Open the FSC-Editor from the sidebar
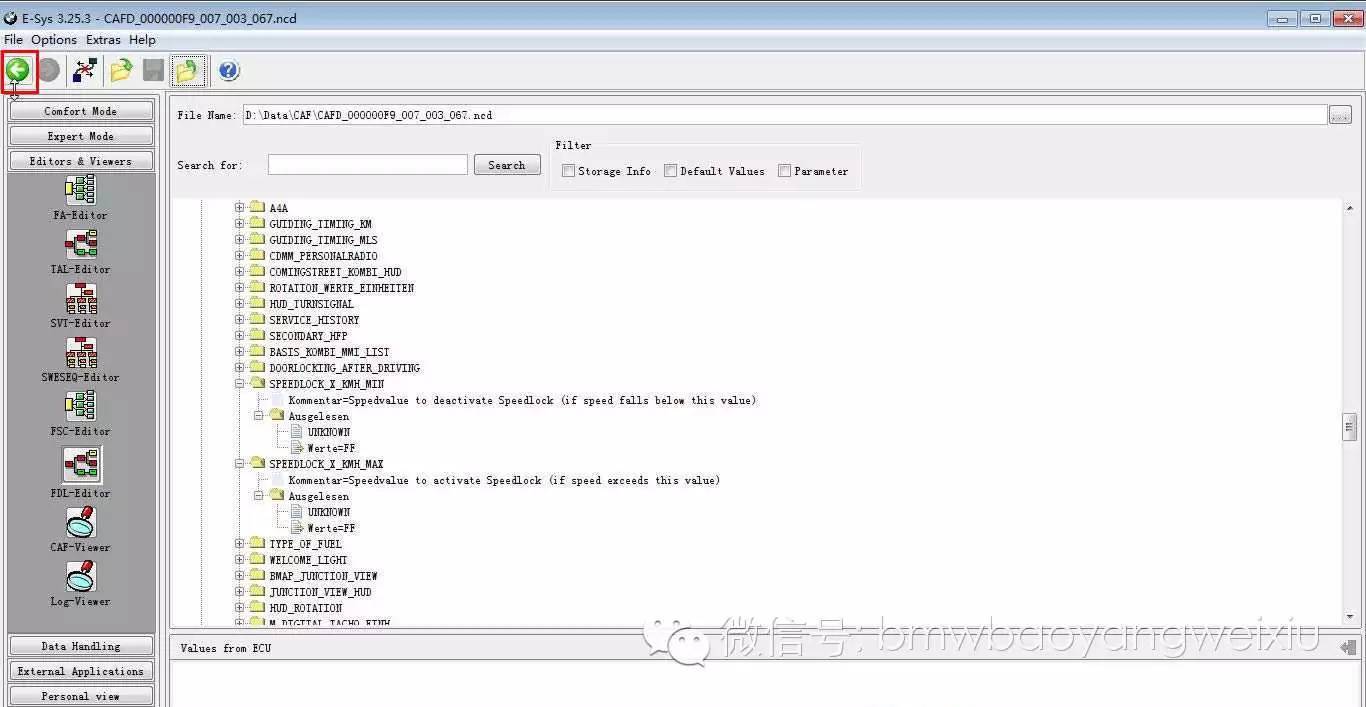This screenshot has width=1366, height=707. [81, 412]
